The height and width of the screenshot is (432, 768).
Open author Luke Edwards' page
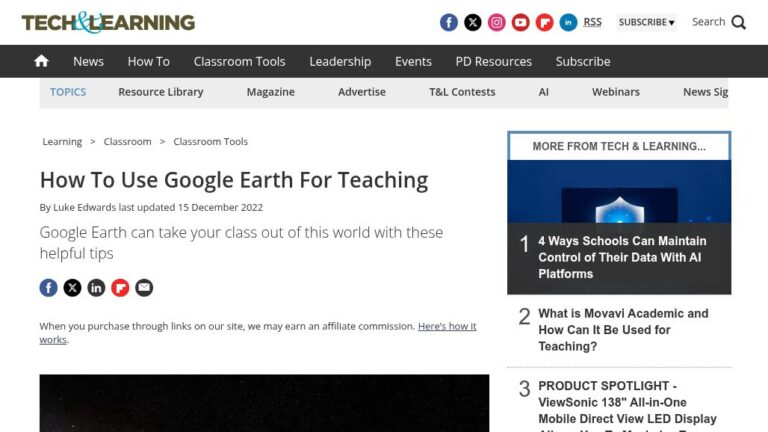[84, 207]
